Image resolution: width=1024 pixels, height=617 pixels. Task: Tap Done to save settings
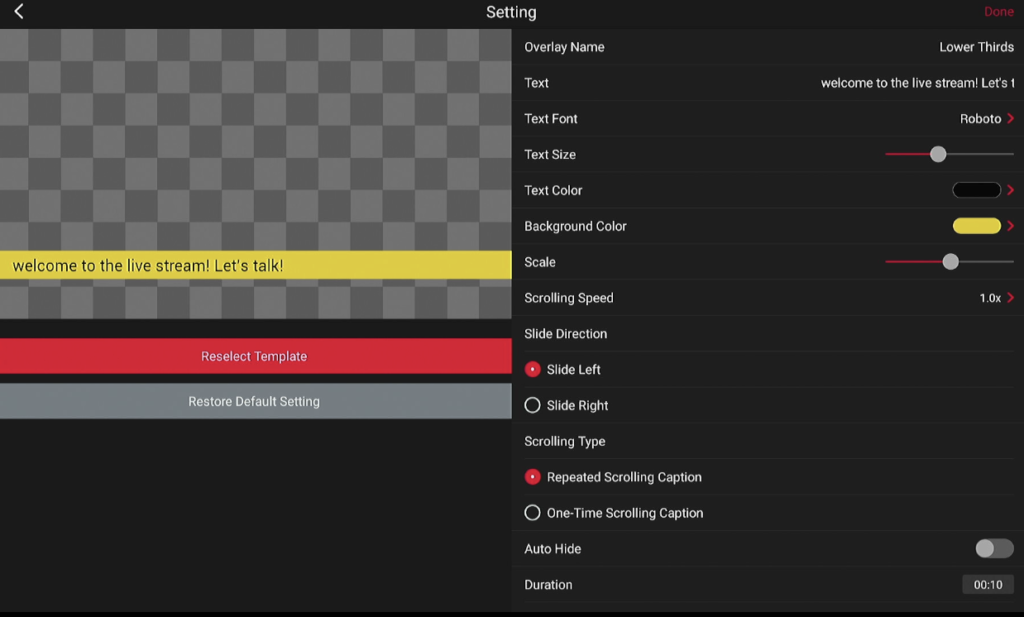tap(999, 12)
